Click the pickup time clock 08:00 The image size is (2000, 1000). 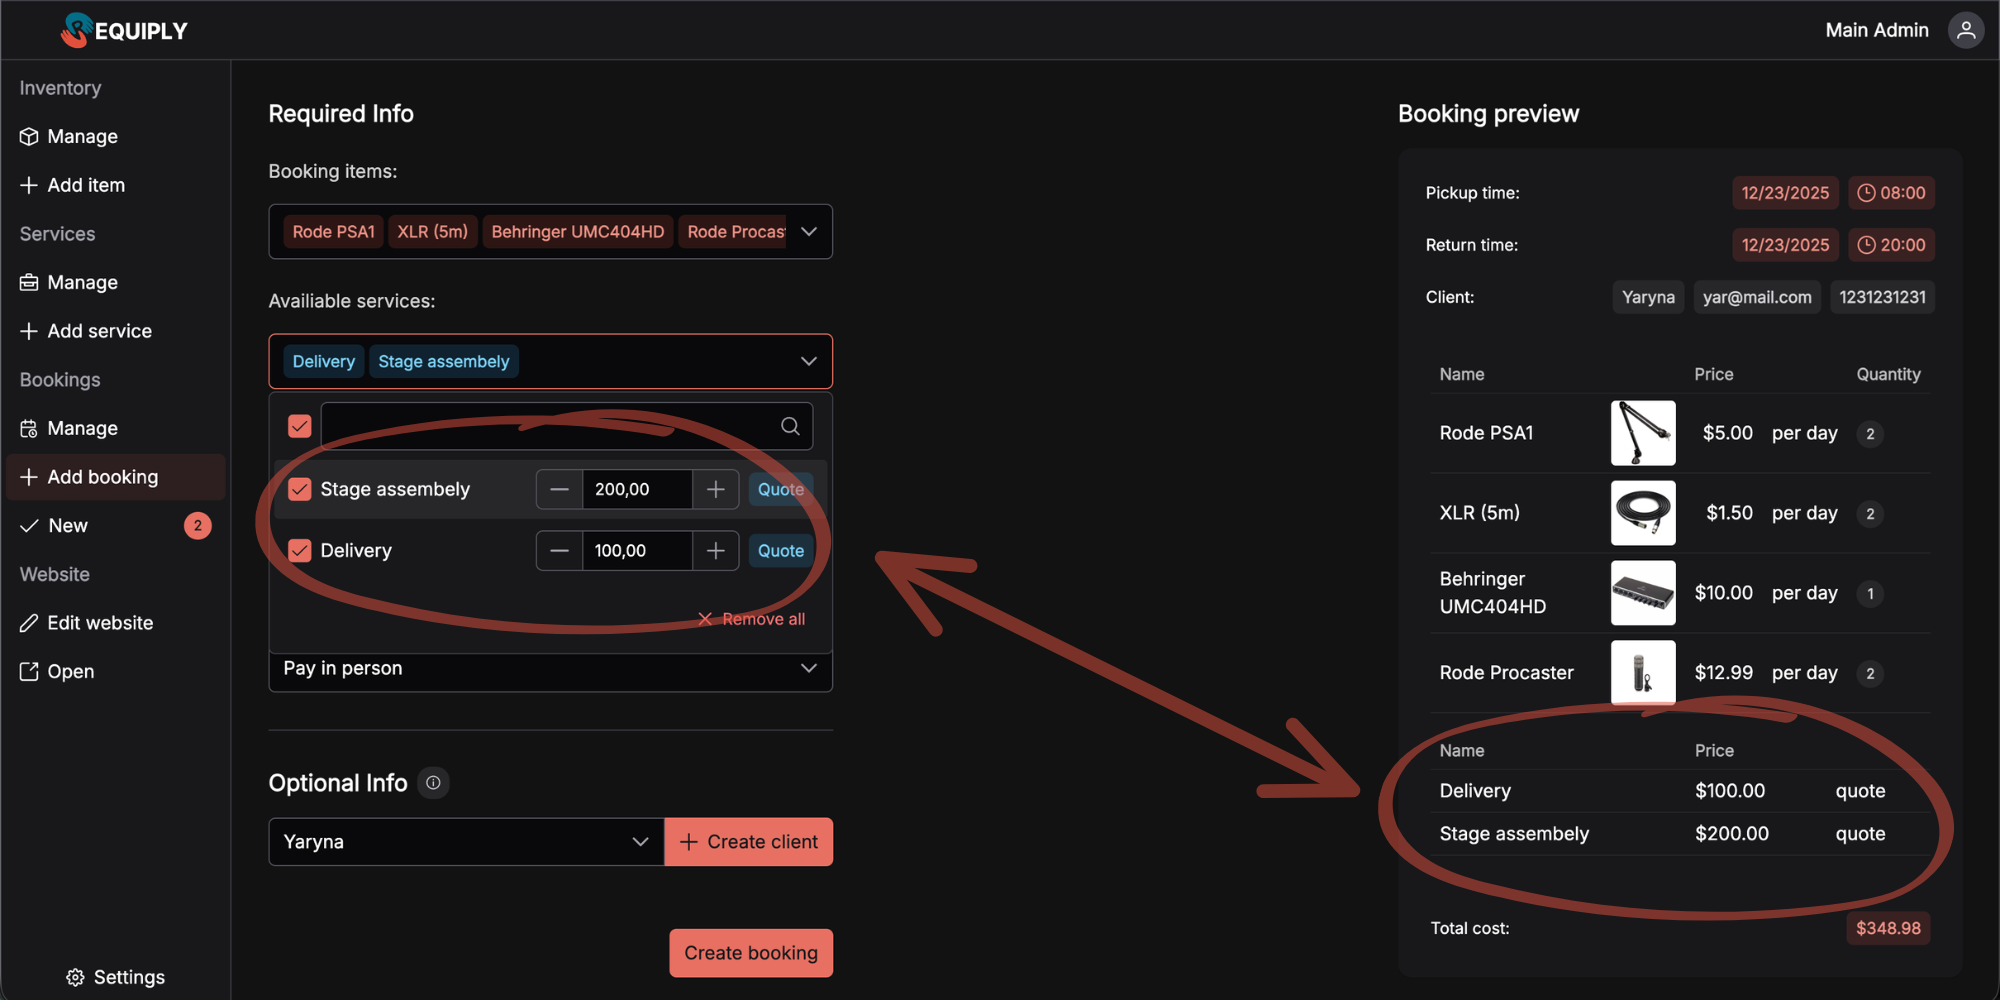pos(1891,193)
